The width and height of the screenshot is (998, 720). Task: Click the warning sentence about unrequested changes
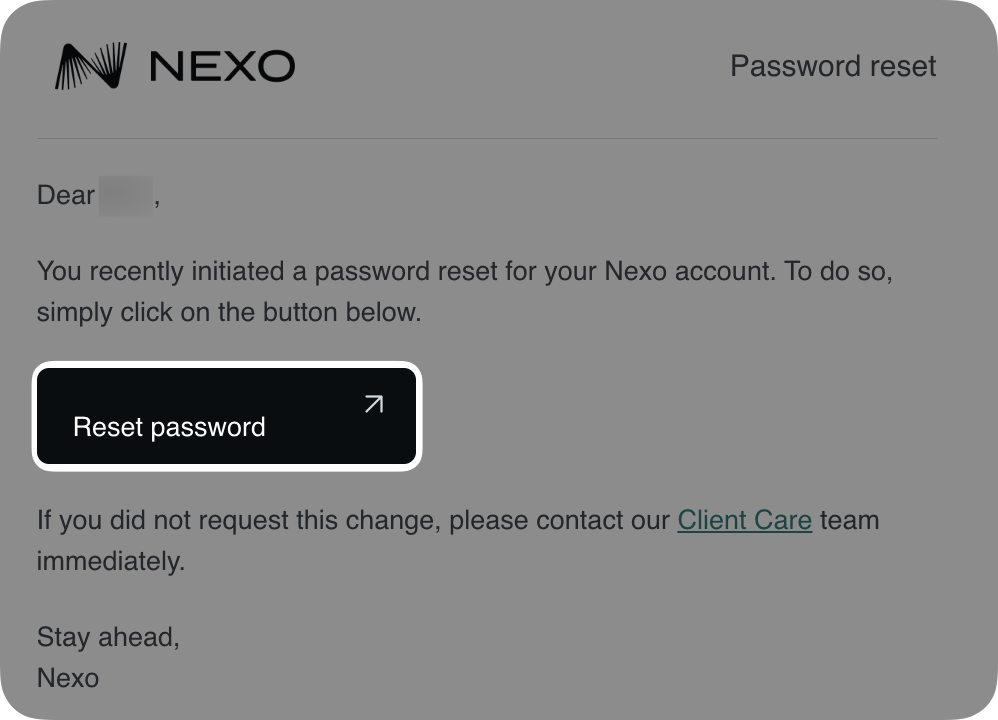[x=458, y=540]
